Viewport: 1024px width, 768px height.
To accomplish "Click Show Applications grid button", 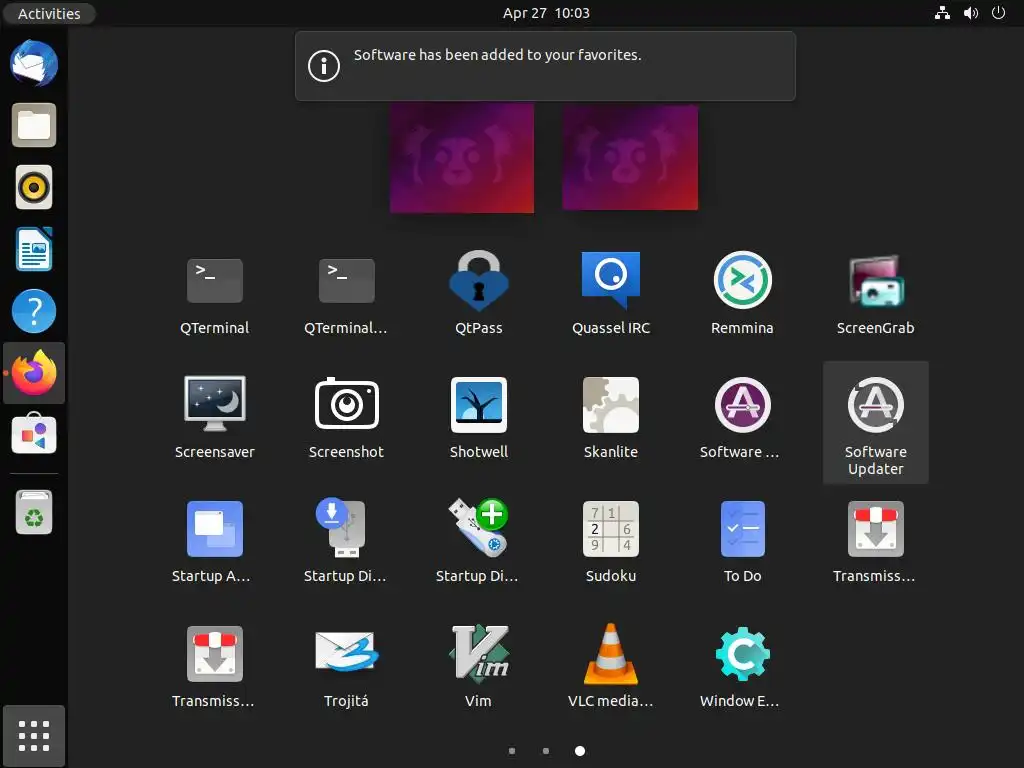I will [34, 736].
